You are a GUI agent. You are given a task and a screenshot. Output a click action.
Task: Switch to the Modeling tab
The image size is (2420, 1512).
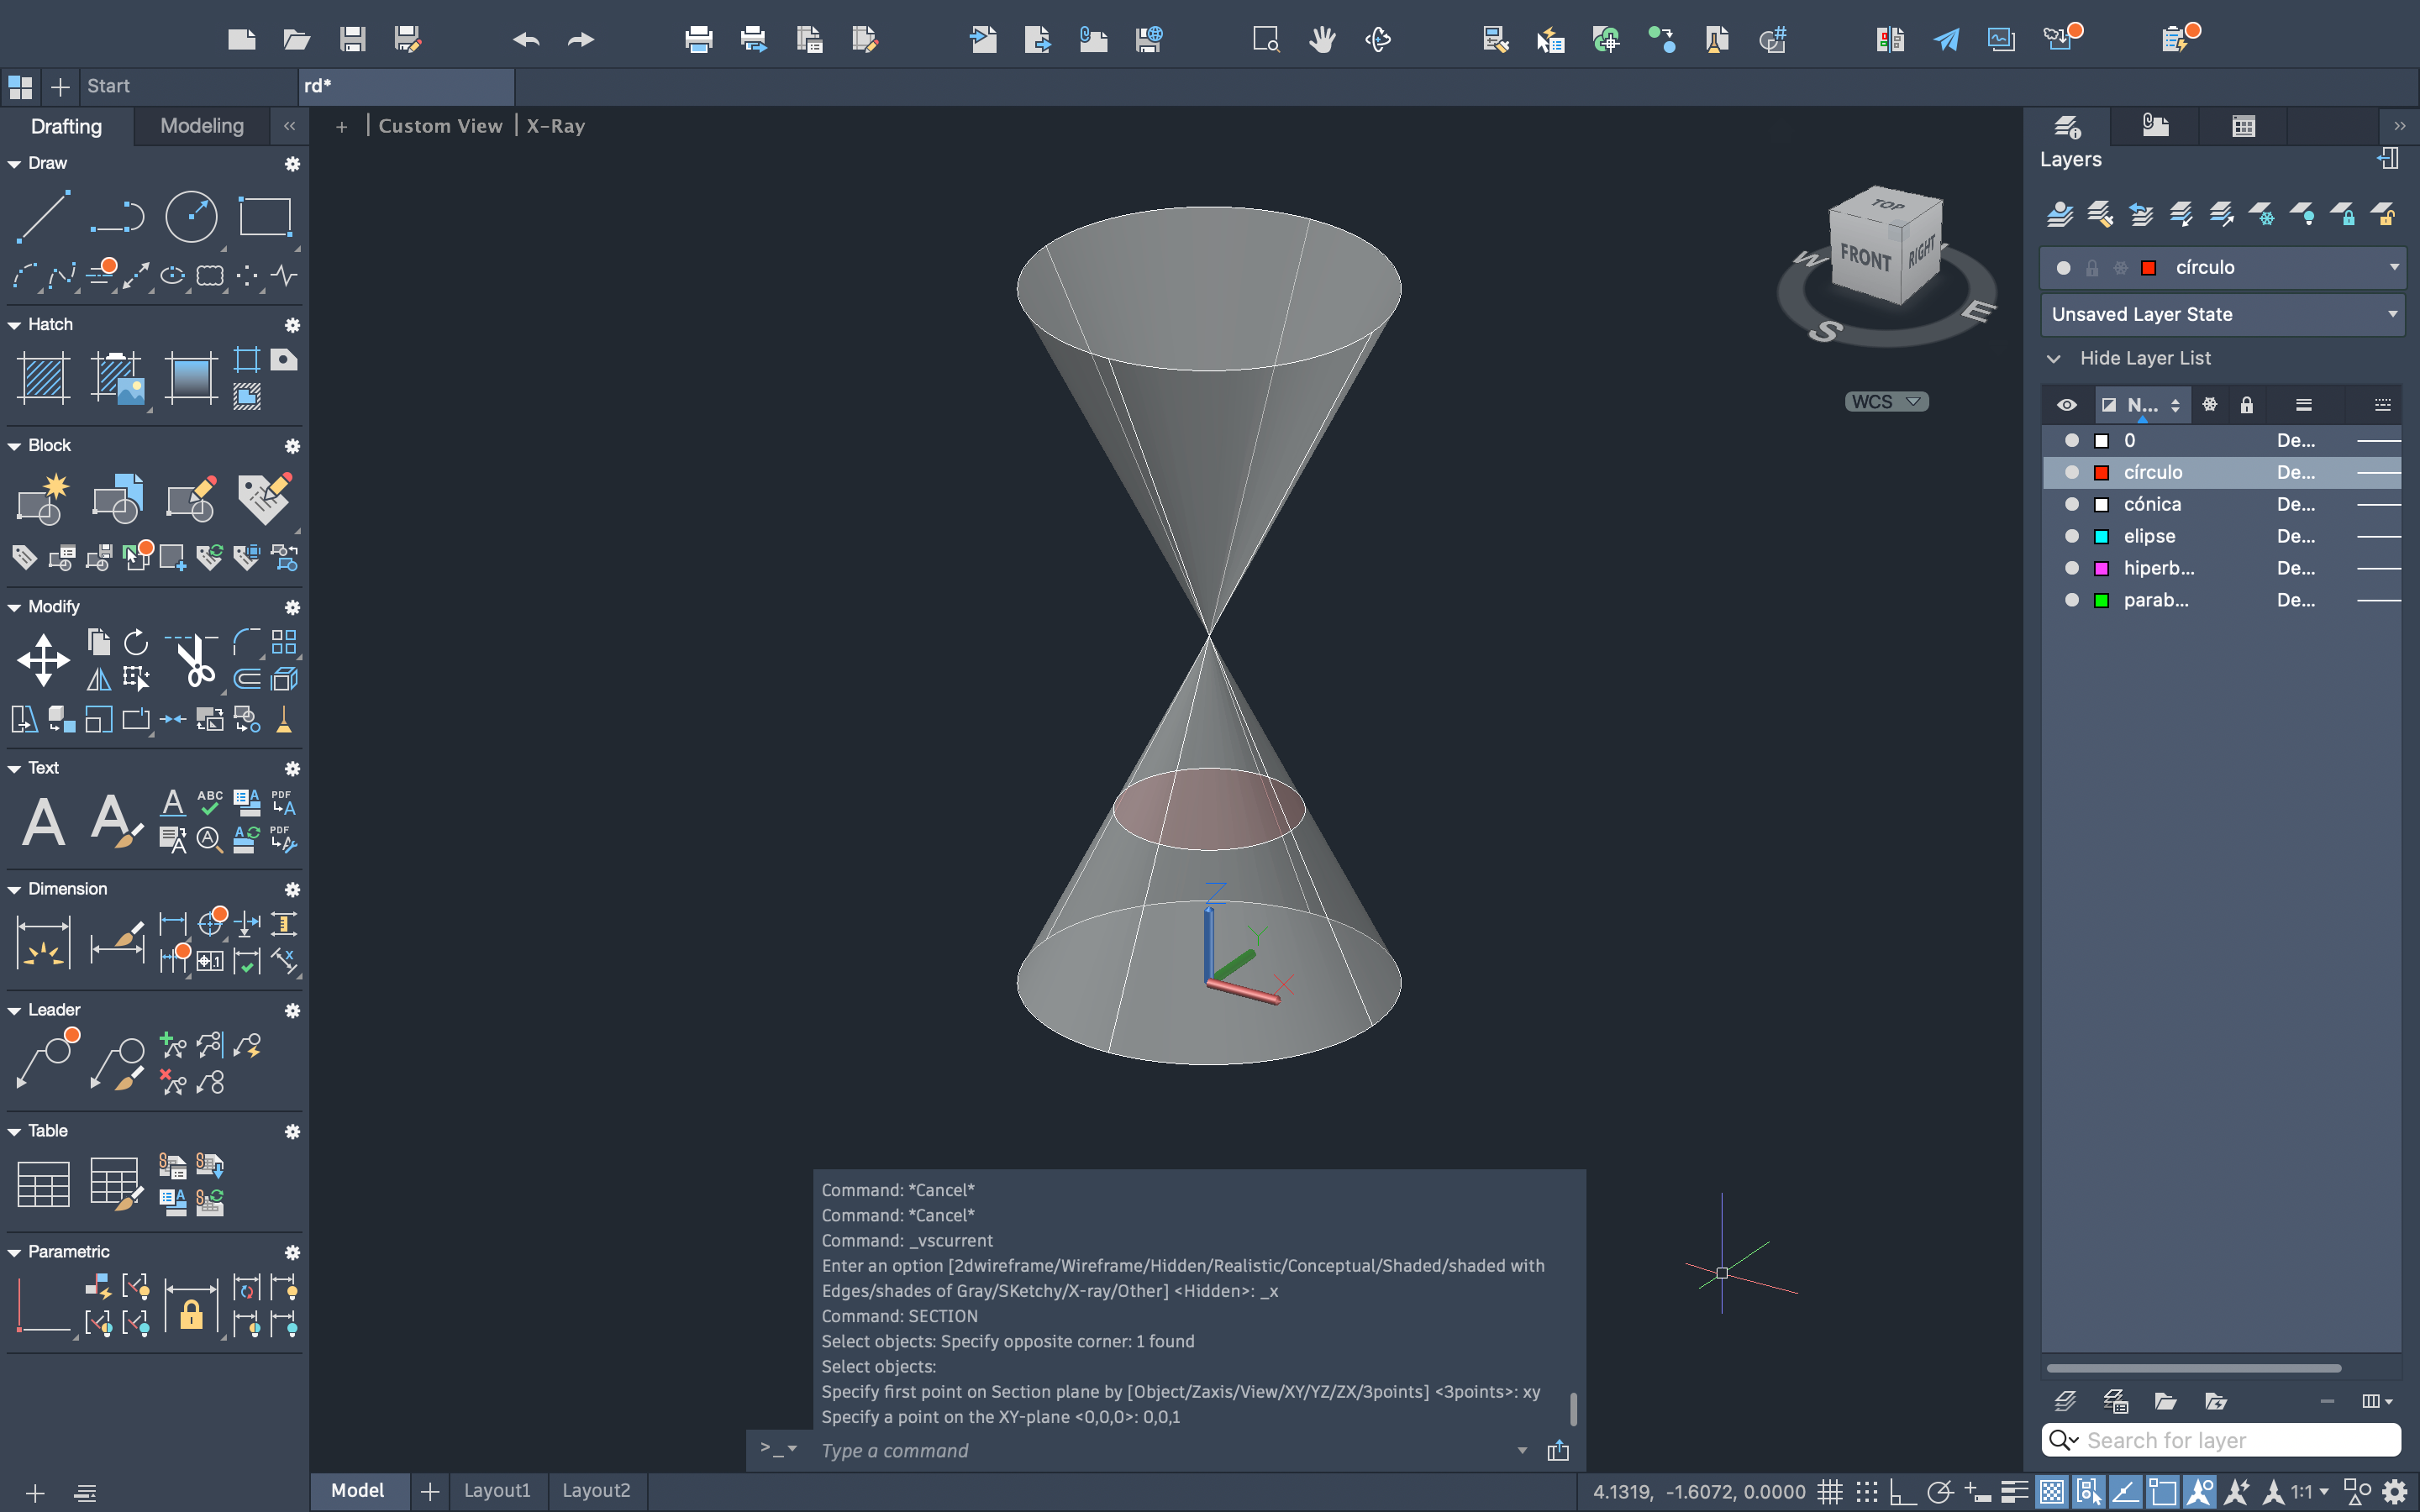click(x=202, y=126)
